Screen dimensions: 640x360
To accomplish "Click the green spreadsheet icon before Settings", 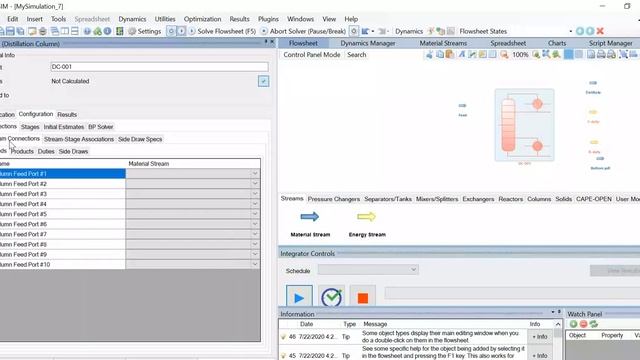I will tap(120, 31).
